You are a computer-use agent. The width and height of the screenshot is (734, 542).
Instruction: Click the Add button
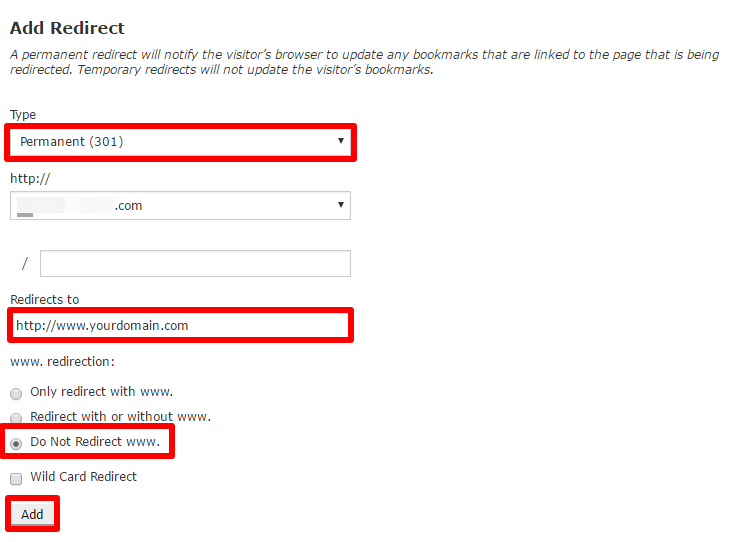point(32,514)
